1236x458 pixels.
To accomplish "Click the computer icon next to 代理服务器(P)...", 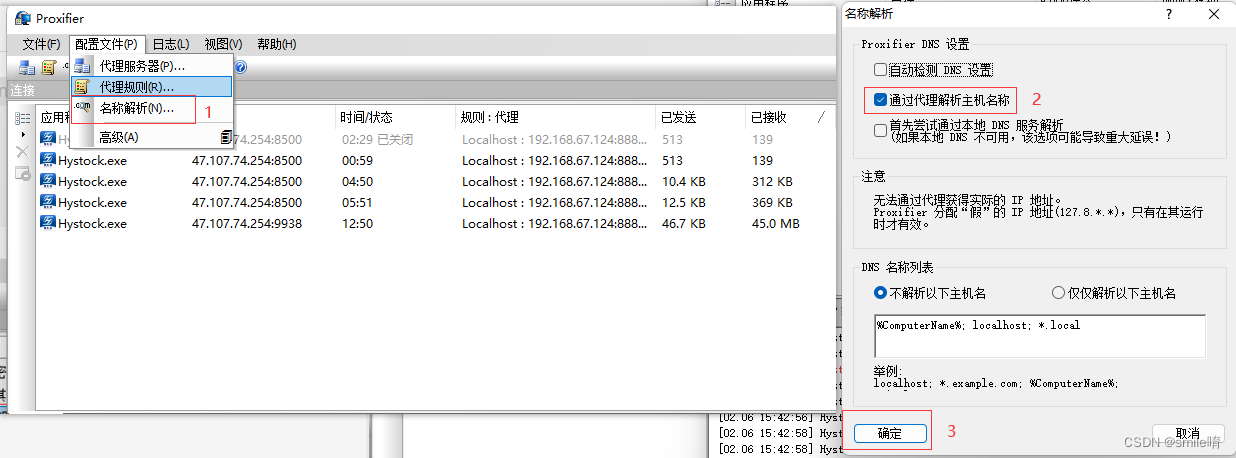I will [x=82, y=66].
